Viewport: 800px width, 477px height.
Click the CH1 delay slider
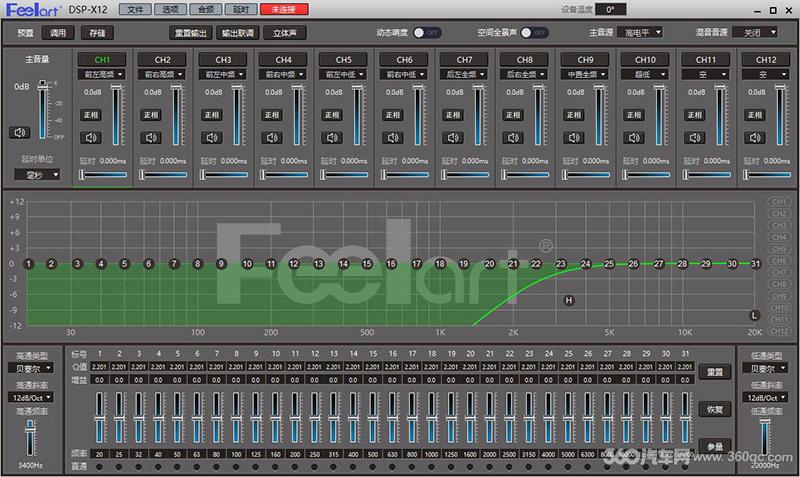coord(104,175)
